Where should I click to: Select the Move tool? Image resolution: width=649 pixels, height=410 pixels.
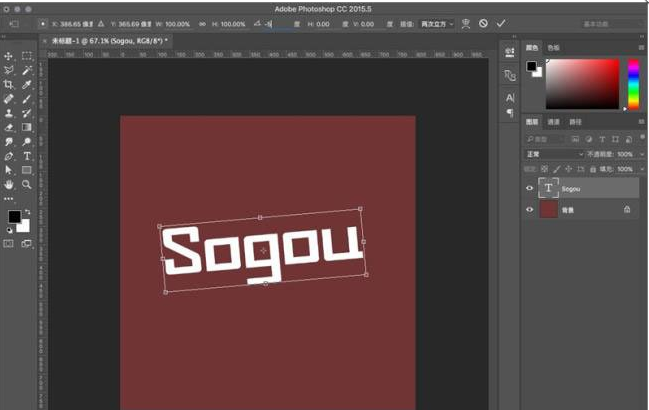(x=10, y=57)
